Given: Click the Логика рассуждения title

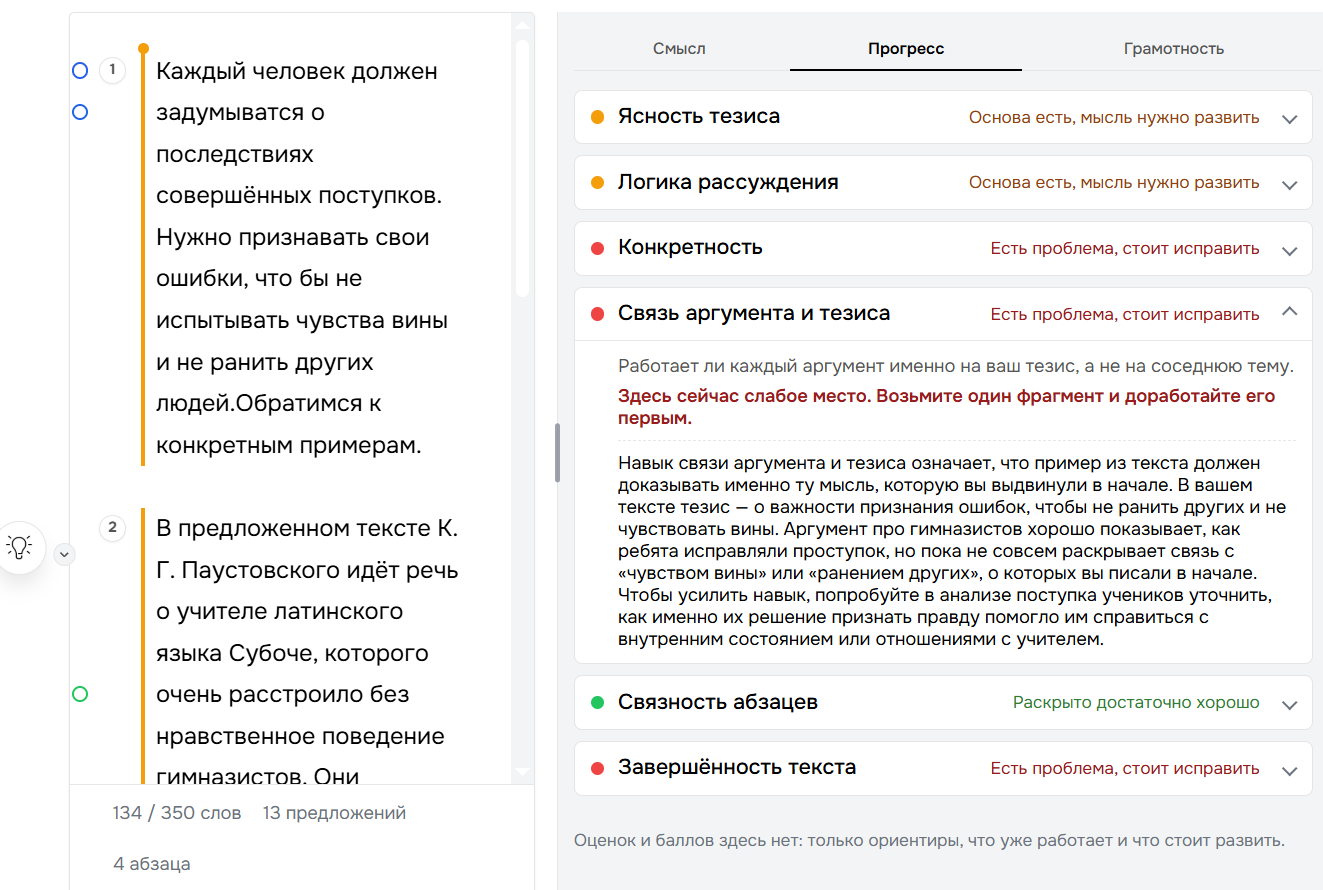Looking at the screenshot, I should coord(728,183).
